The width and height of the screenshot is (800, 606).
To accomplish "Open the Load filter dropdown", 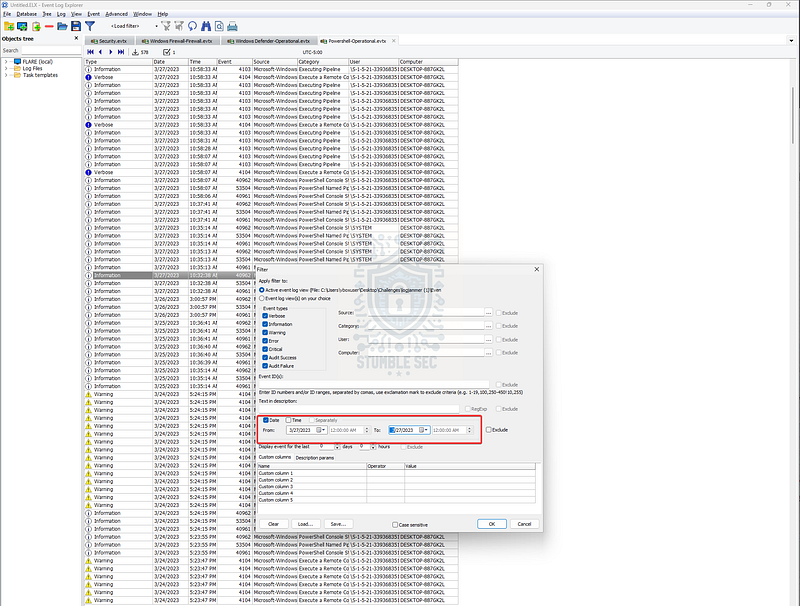I will (156, 26).
